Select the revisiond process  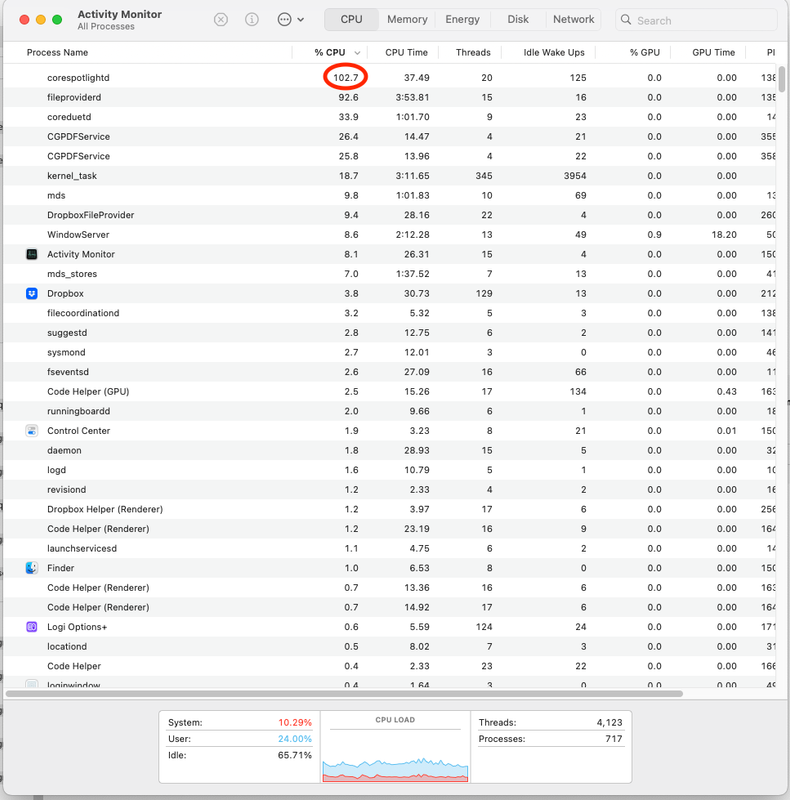pyautogui.click(x=390, y=490)
